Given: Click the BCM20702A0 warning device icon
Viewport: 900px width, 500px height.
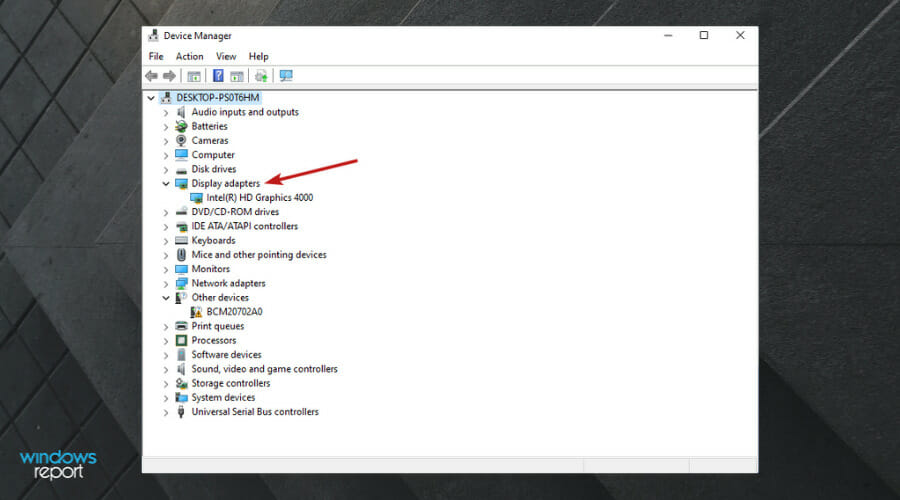Looking at the screenshot, I should coord(196,312).
